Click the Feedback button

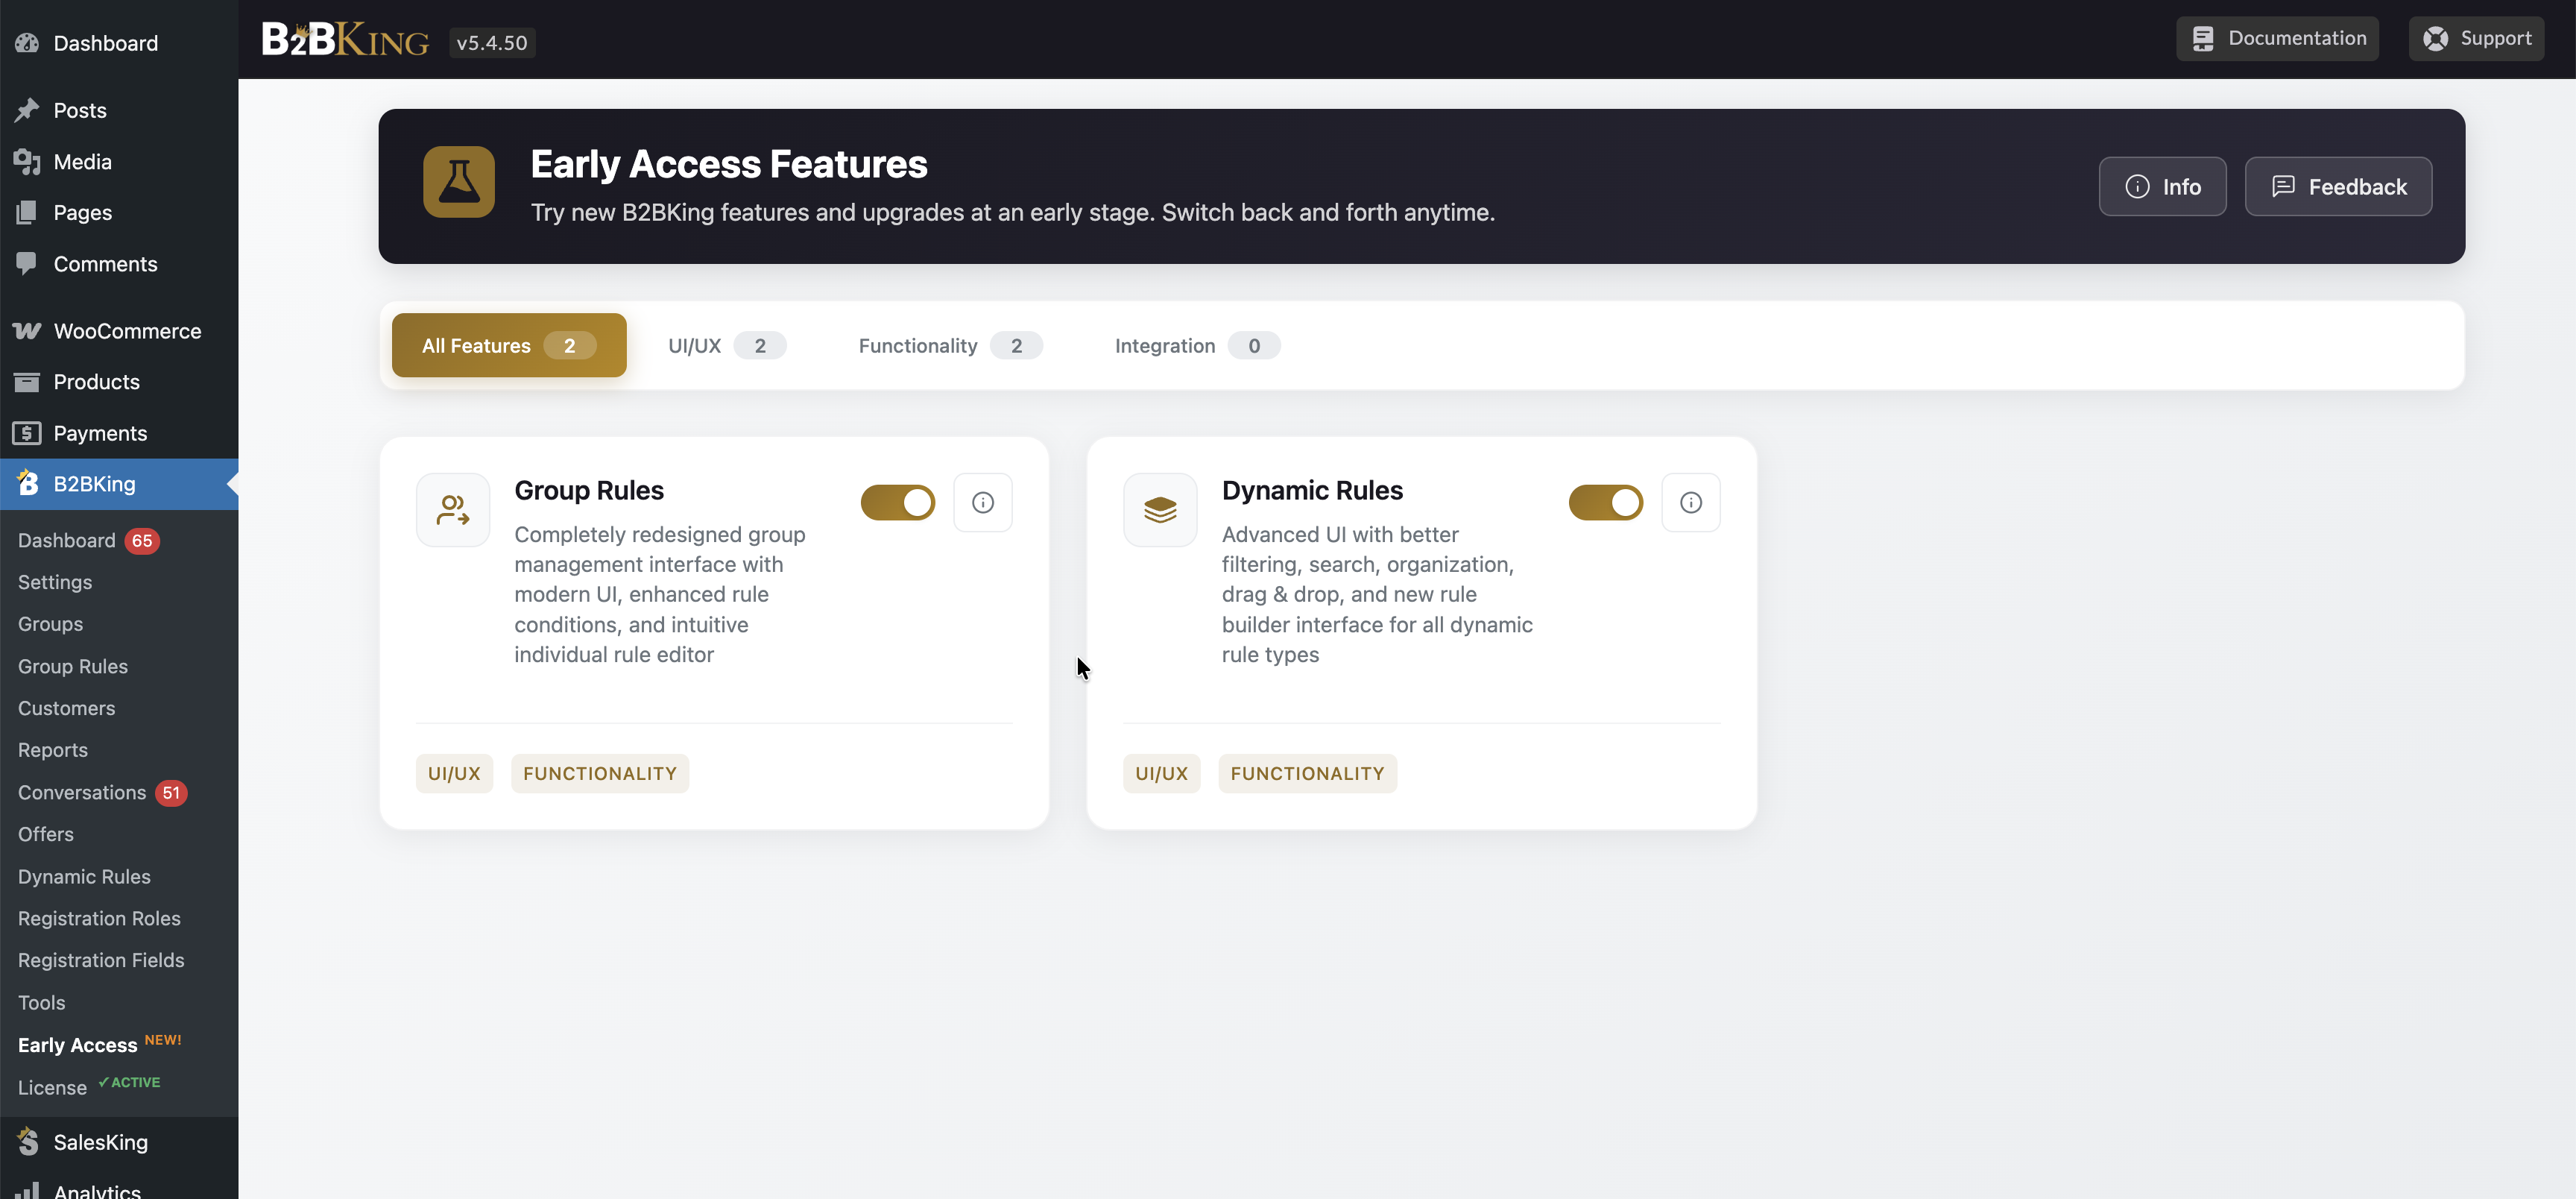2338,187
